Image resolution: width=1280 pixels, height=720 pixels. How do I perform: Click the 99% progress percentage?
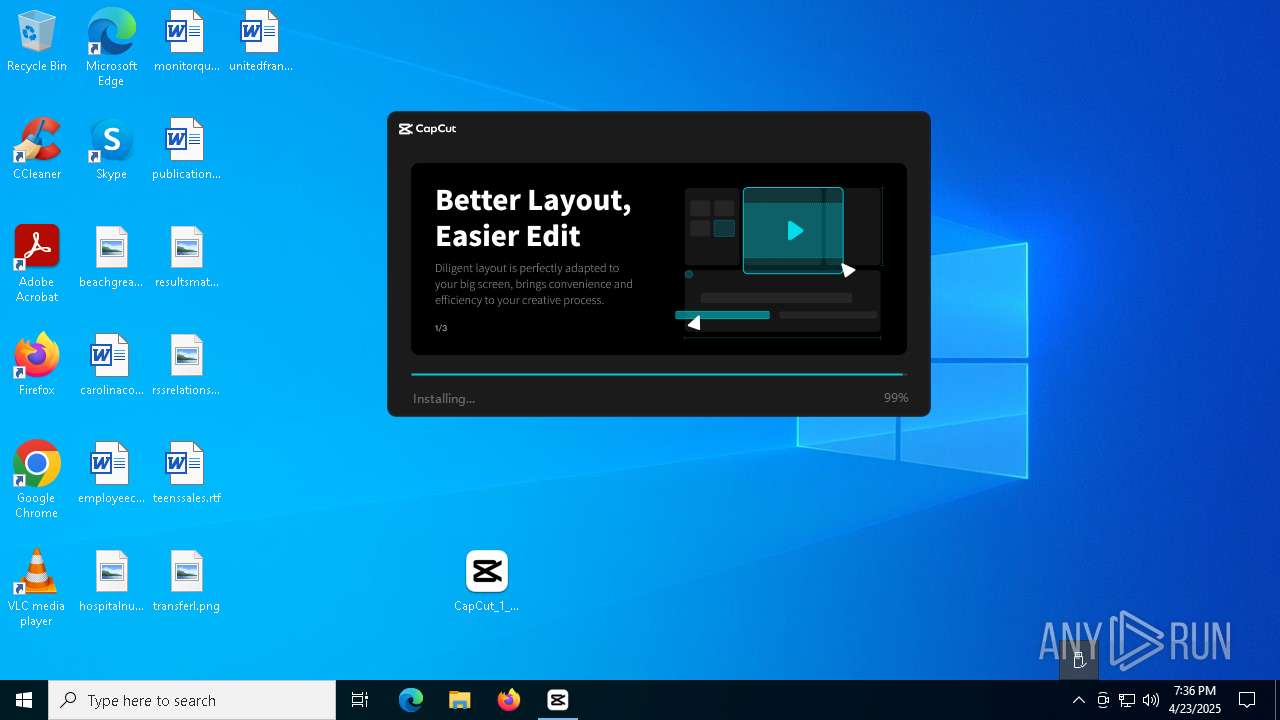896,398
